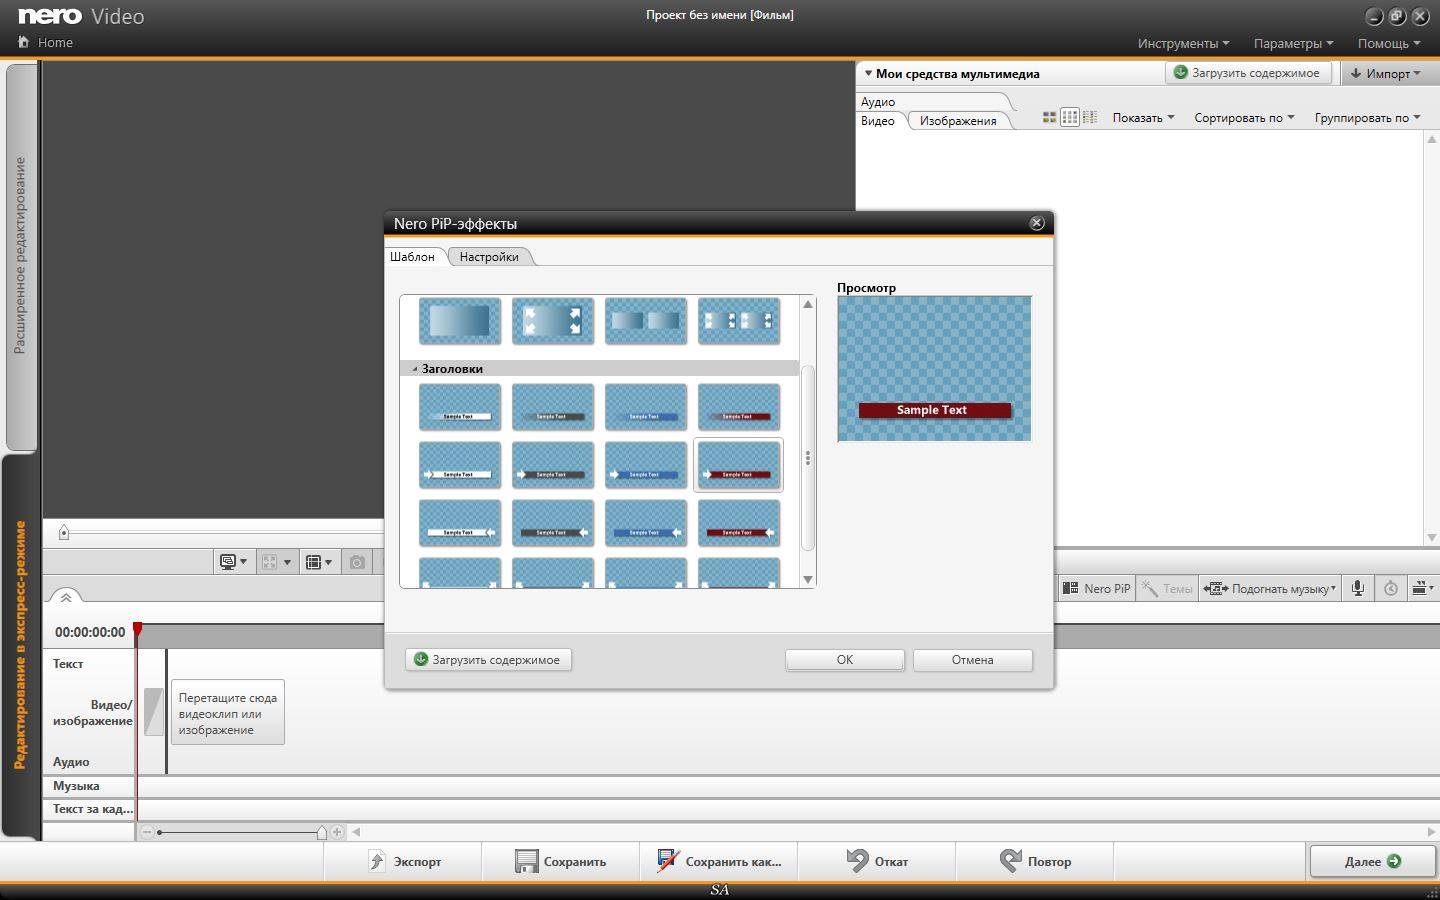Viewport: 1440px width, 900px height.
Task: Select the red arrow title template thumbnail
Action: tap(738, 465)
